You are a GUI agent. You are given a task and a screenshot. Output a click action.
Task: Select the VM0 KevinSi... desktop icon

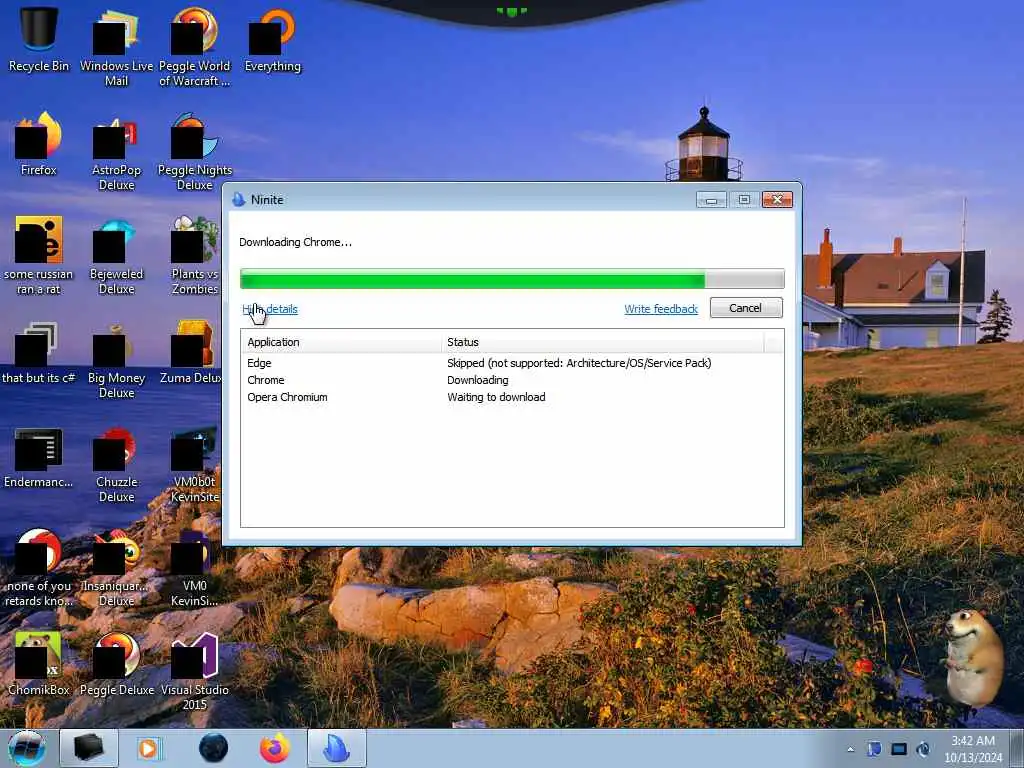tap(195, 568)
